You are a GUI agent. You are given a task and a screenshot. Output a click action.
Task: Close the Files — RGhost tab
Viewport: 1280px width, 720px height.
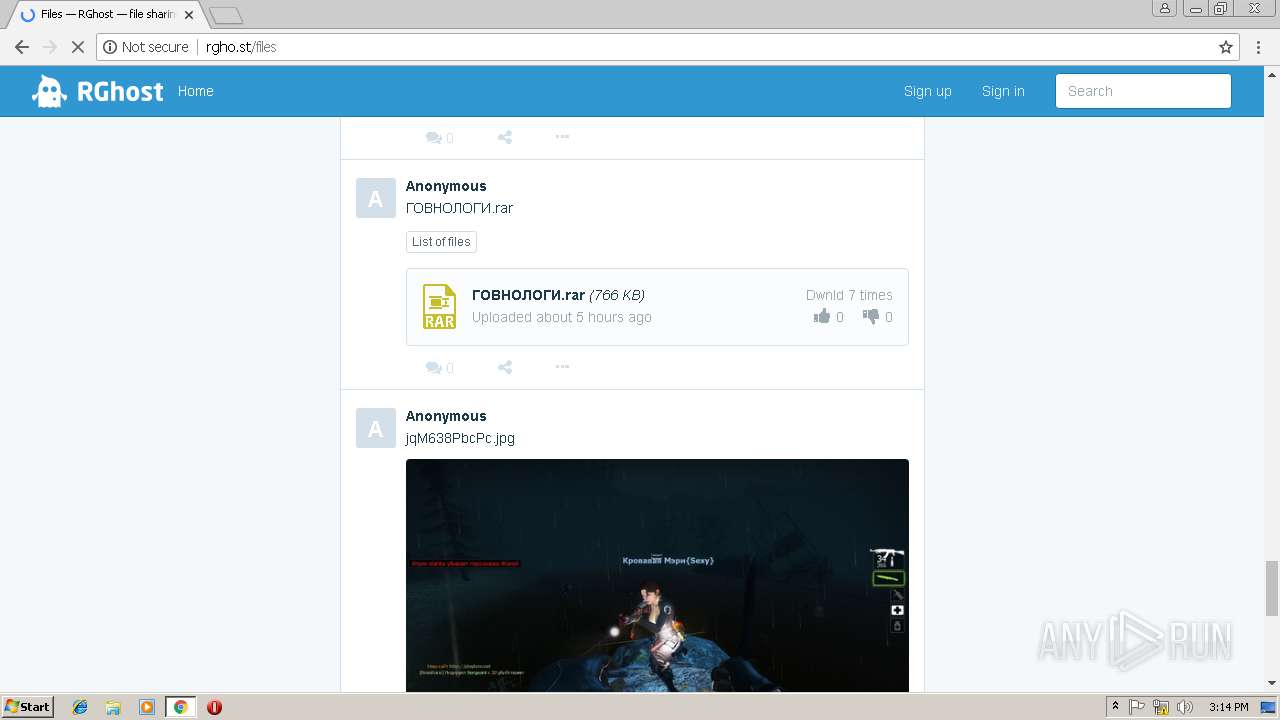coord(189,15)
